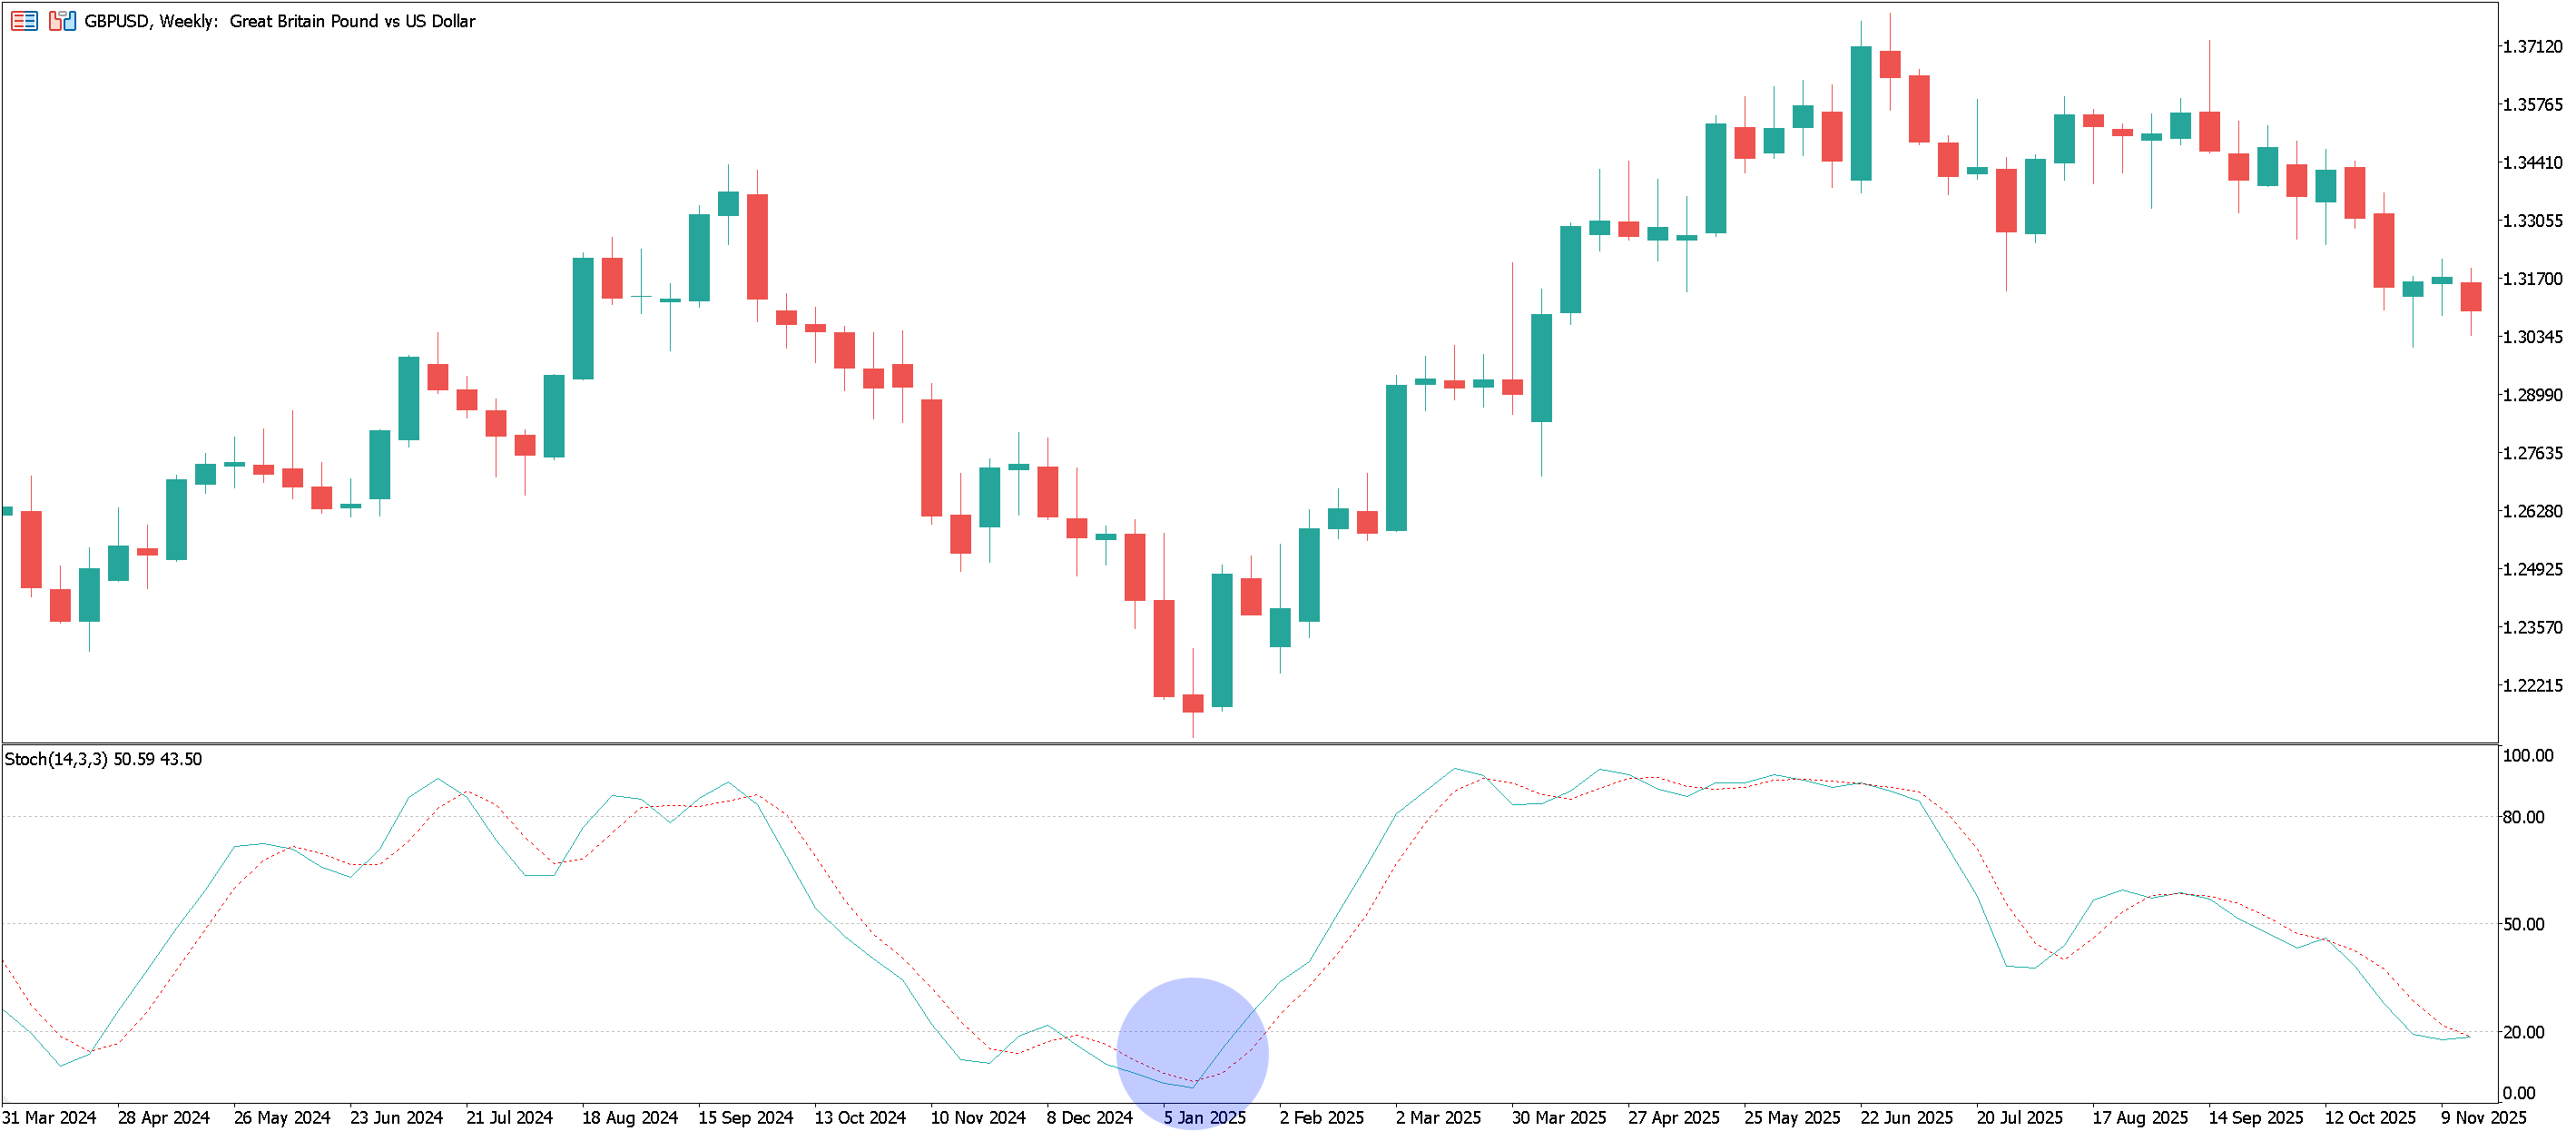Click the '13 Oct 2024' date label
The height and width of the screenshot is (1131, 2576).
[860, 1118]
